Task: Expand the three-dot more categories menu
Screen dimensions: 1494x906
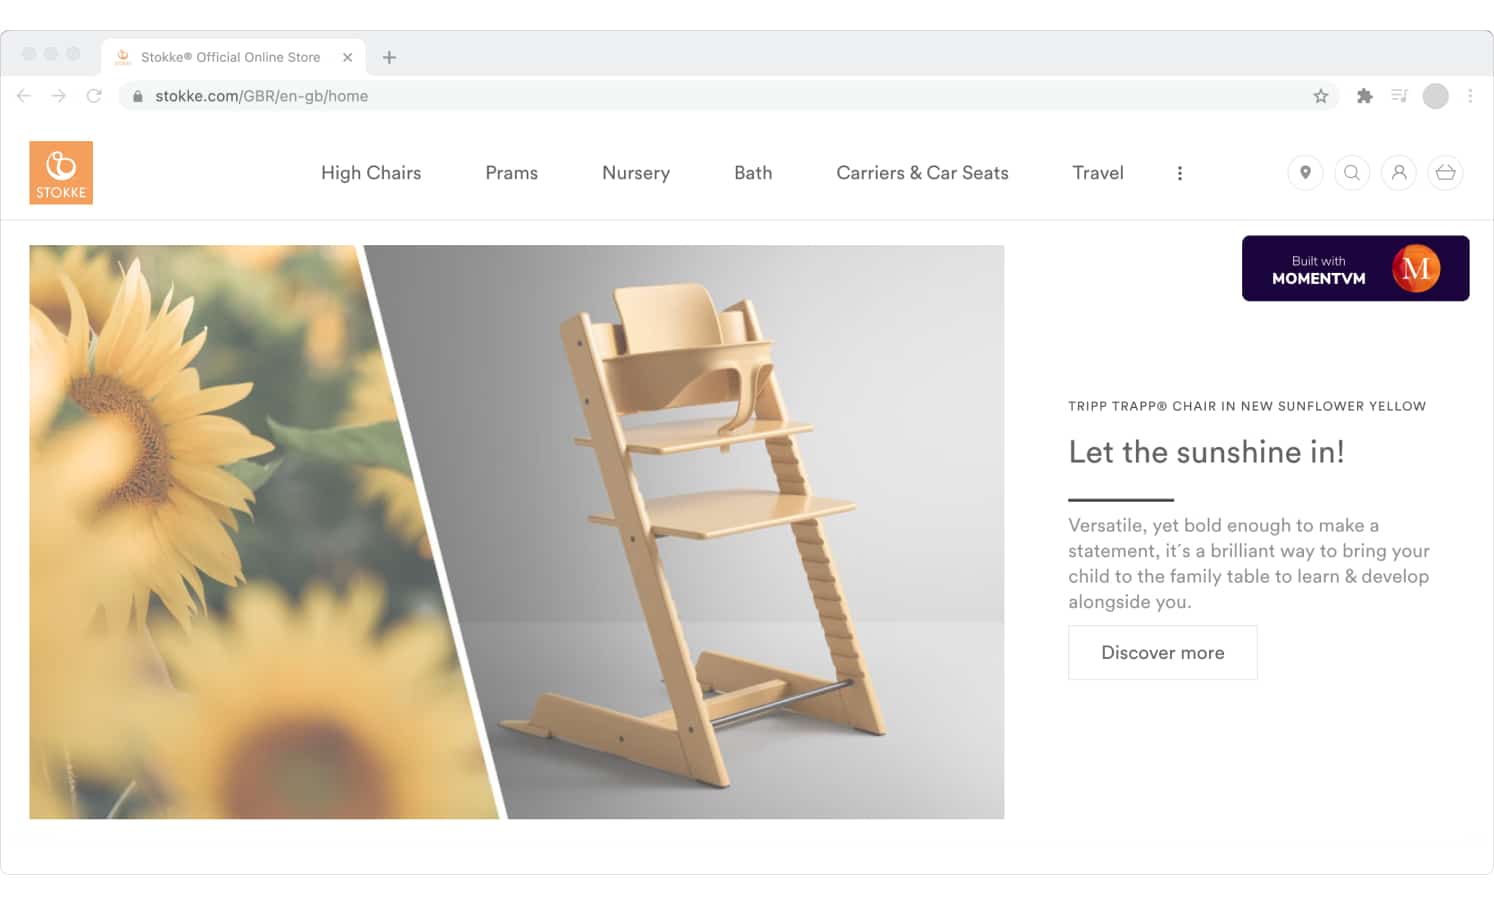Action: (1180, 173)
